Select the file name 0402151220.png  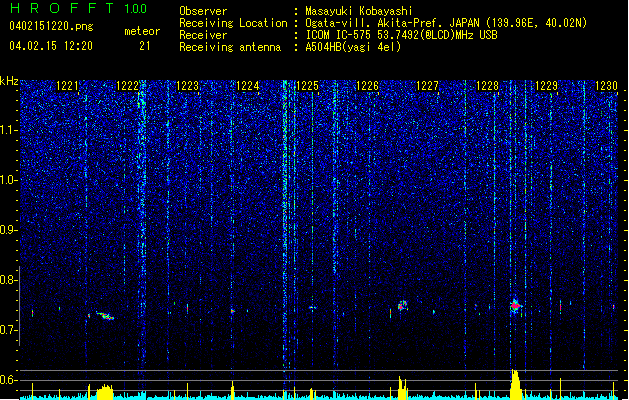click(x=51, y=27)
